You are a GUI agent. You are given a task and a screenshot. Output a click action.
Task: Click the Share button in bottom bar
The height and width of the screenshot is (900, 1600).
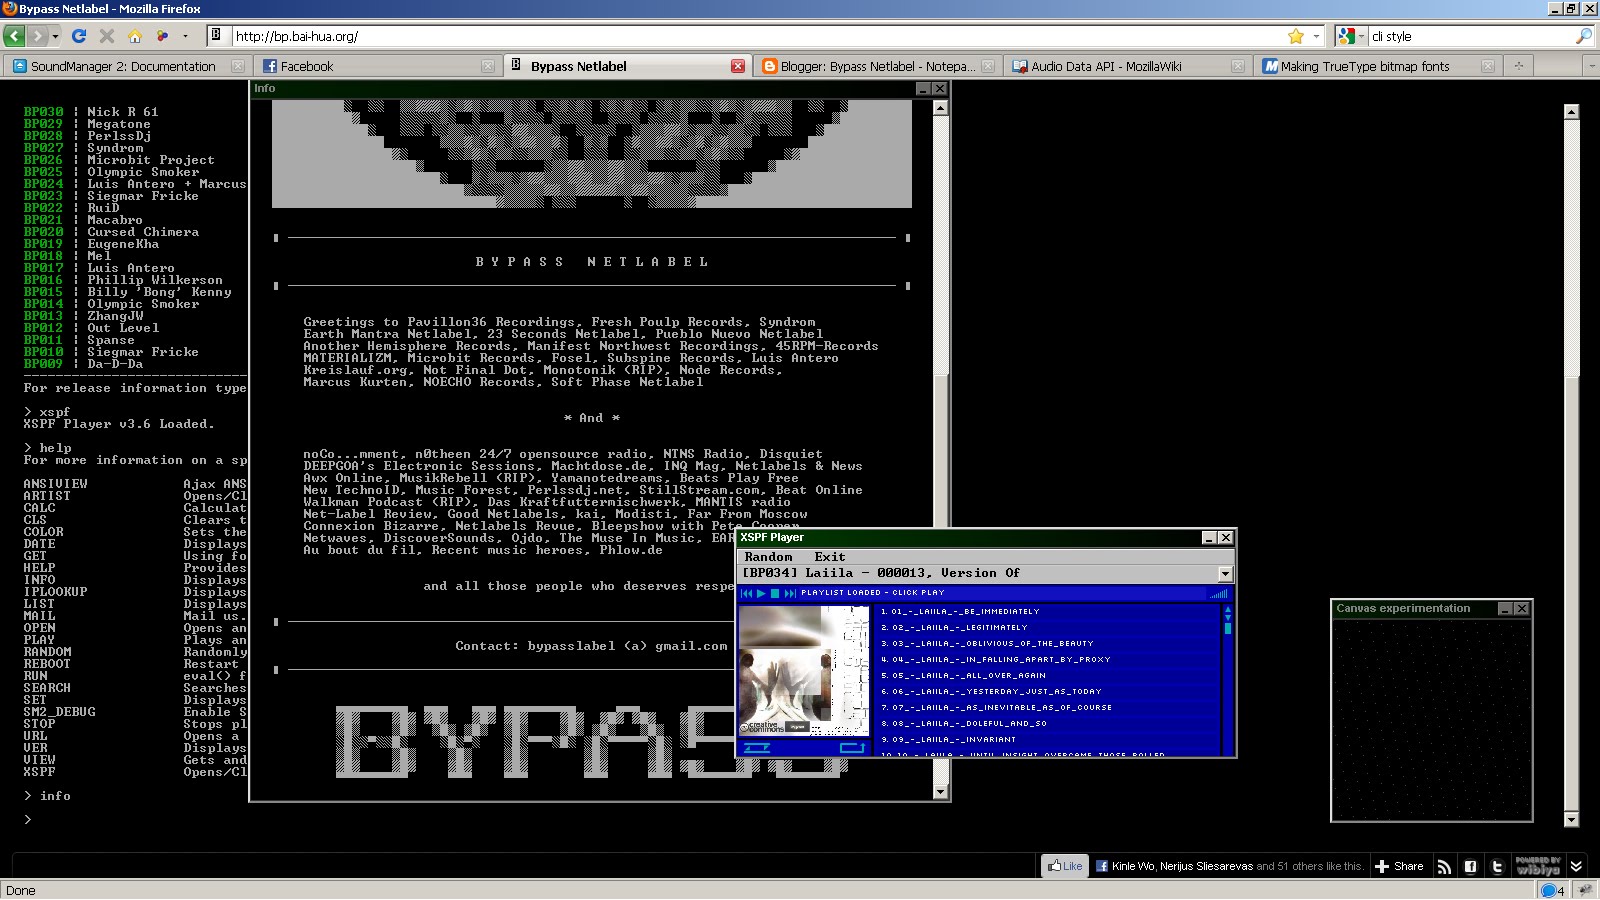(1399, 866)
